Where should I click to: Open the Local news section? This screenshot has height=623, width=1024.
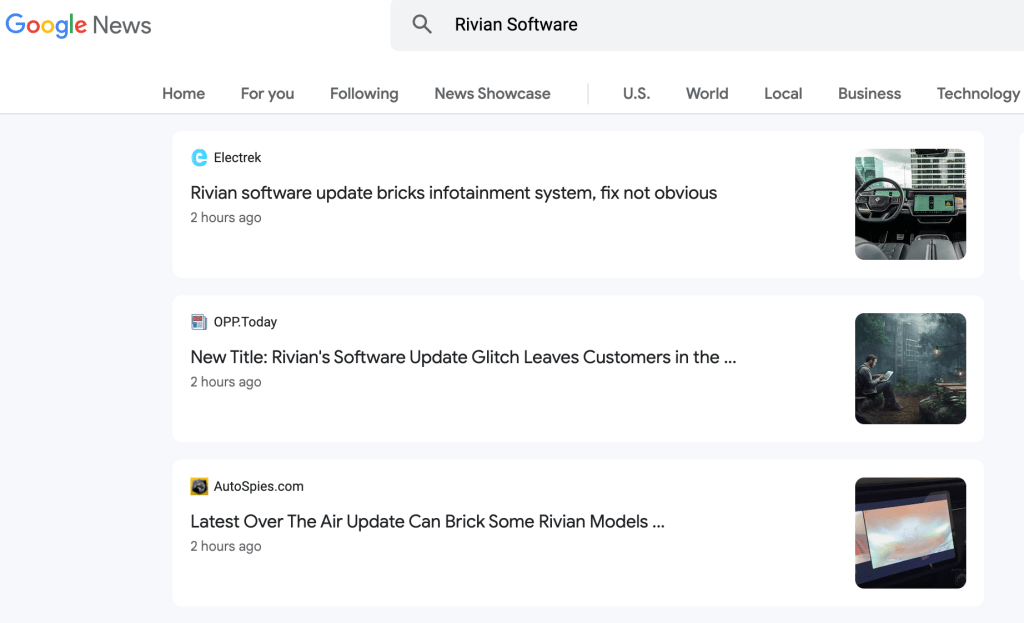pyautogui.click(x=783, y=93)
